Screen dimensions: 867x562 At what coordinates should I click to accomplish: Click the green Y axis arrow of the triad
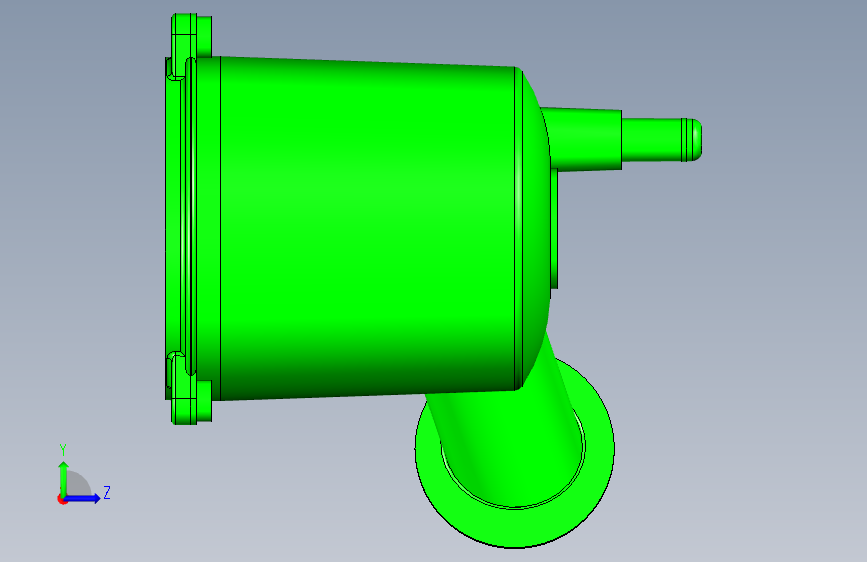63,478
